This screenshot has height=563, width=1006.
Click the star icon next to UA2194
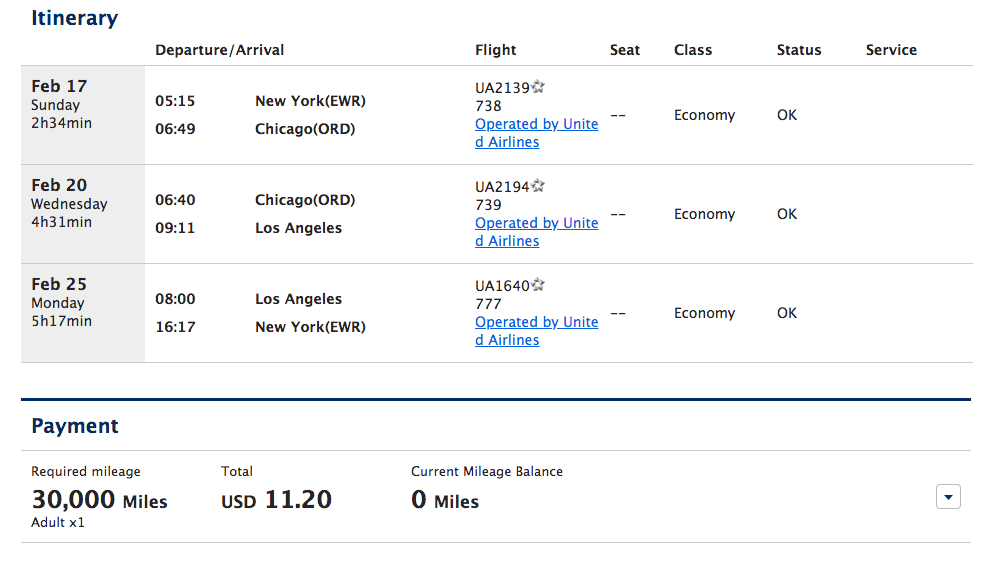click(538, 186)
